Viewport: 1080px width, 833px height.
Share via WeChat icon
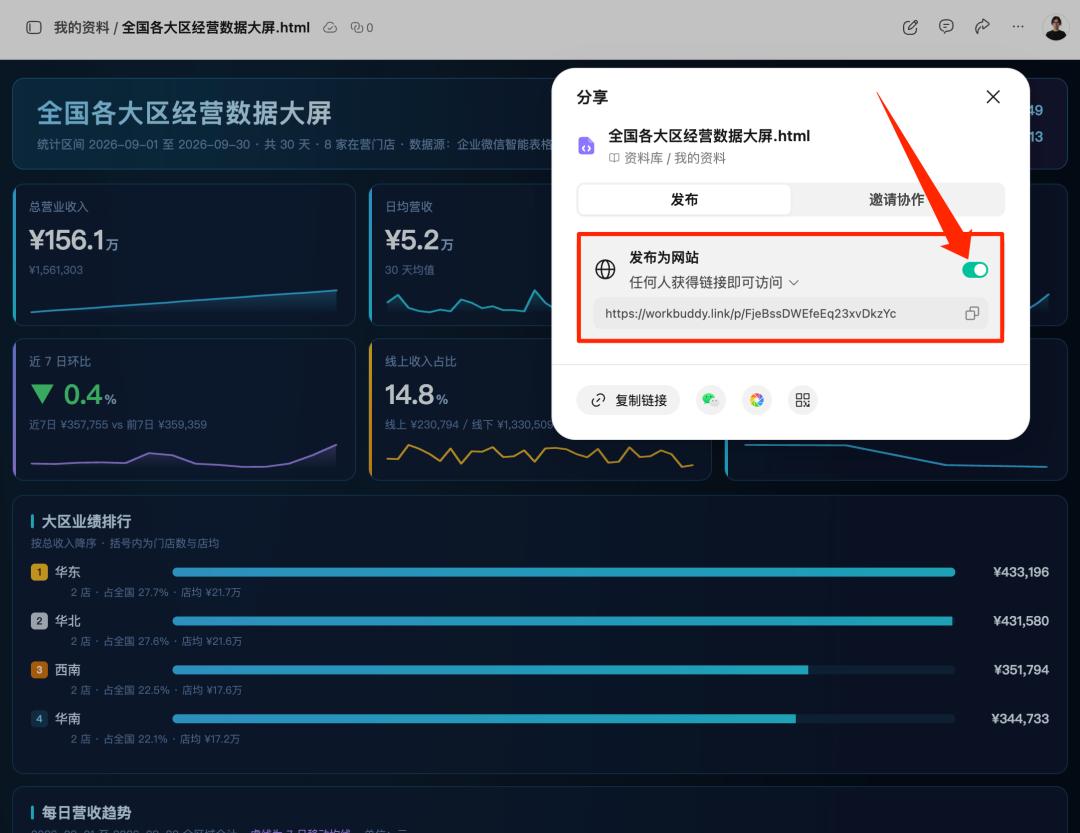tap(710, 400)
